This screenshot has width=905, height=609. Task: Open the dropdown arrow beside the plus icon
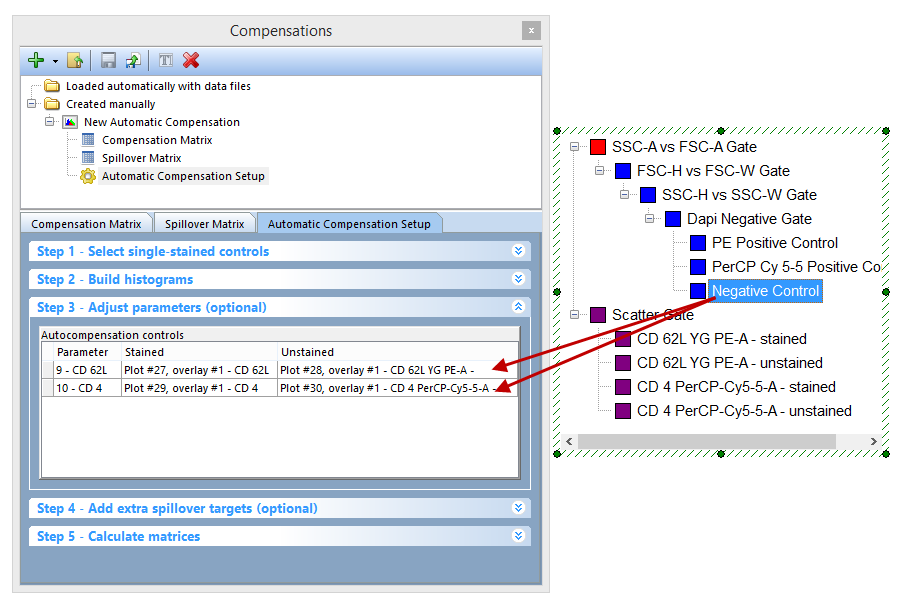click(x=55, y=62)
